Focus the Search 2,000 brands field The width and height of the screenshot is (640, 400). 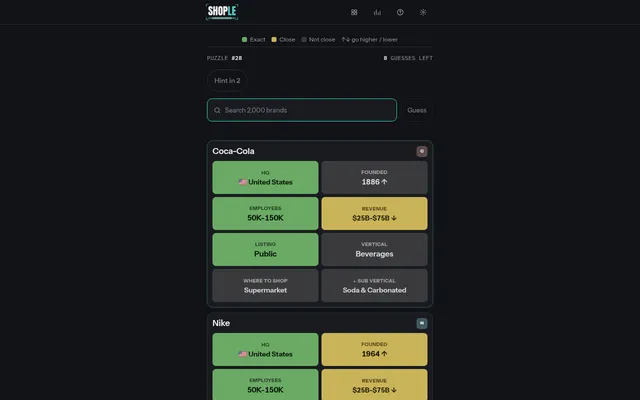pos(302,110)
